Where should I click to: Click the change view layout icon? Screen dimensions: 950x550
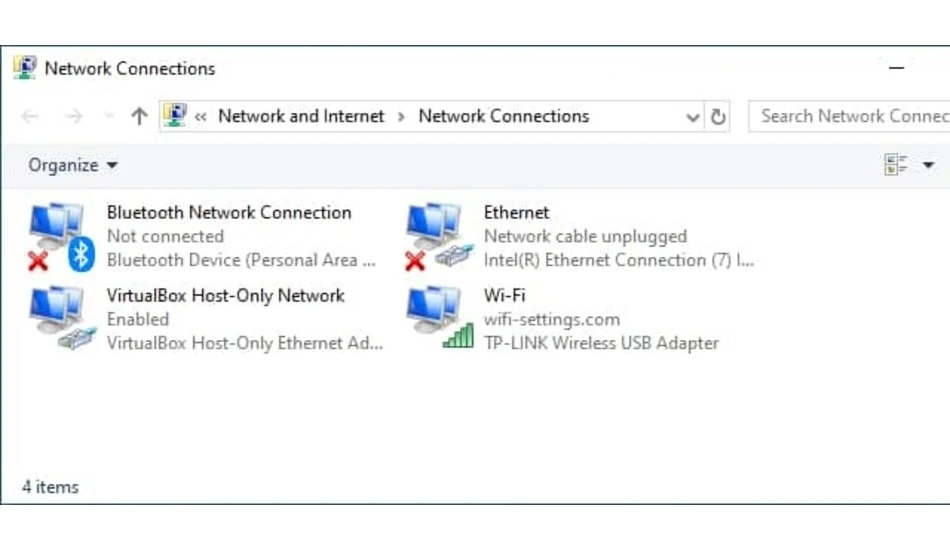point(896,164)
